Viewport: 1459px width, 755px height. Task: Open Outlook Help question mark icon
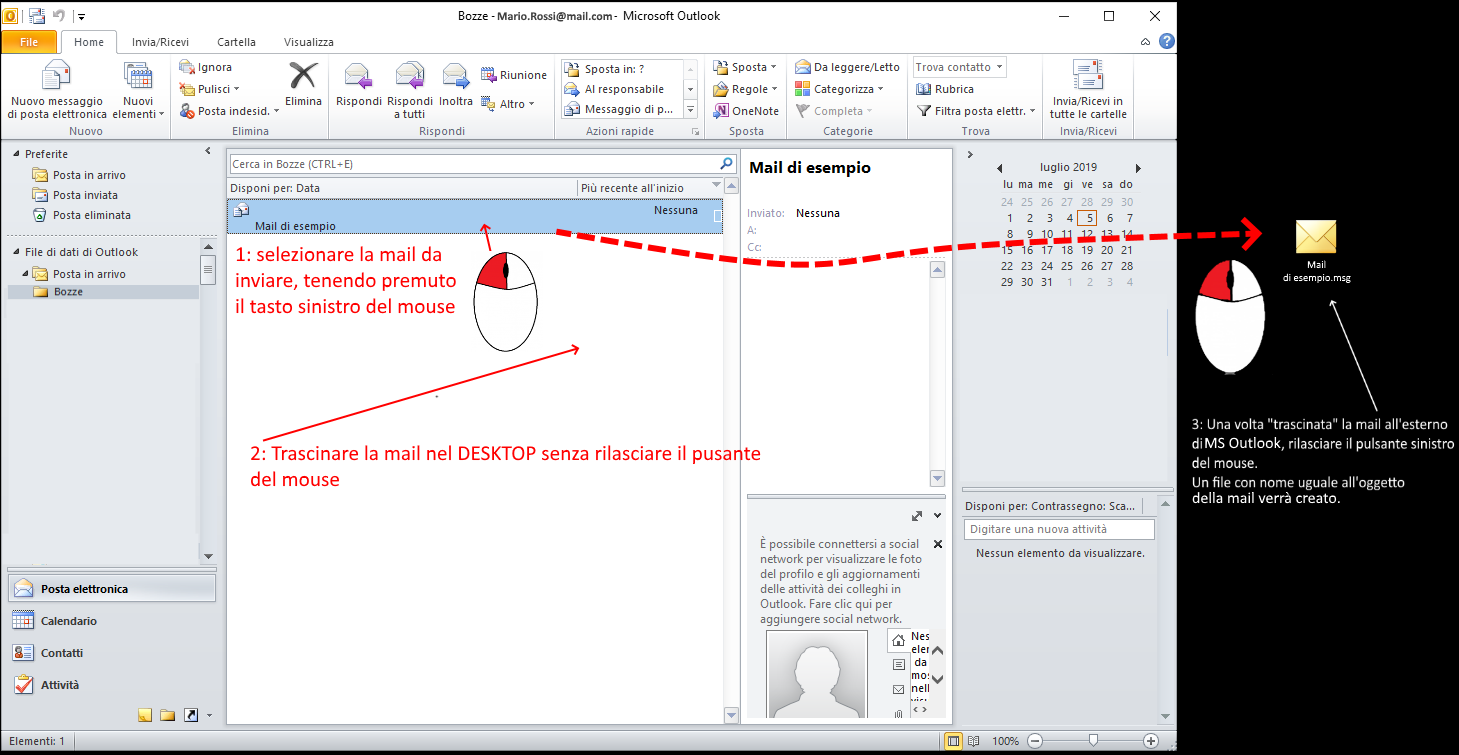[x=1166, y=42]
